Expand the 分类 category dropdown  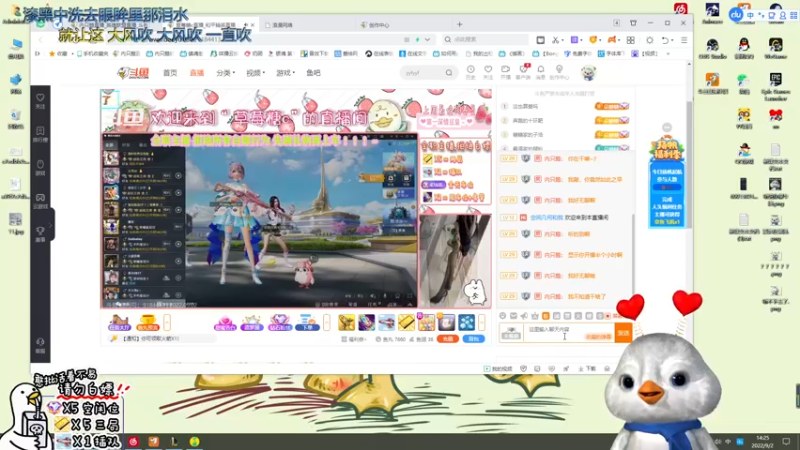point(225,73)
